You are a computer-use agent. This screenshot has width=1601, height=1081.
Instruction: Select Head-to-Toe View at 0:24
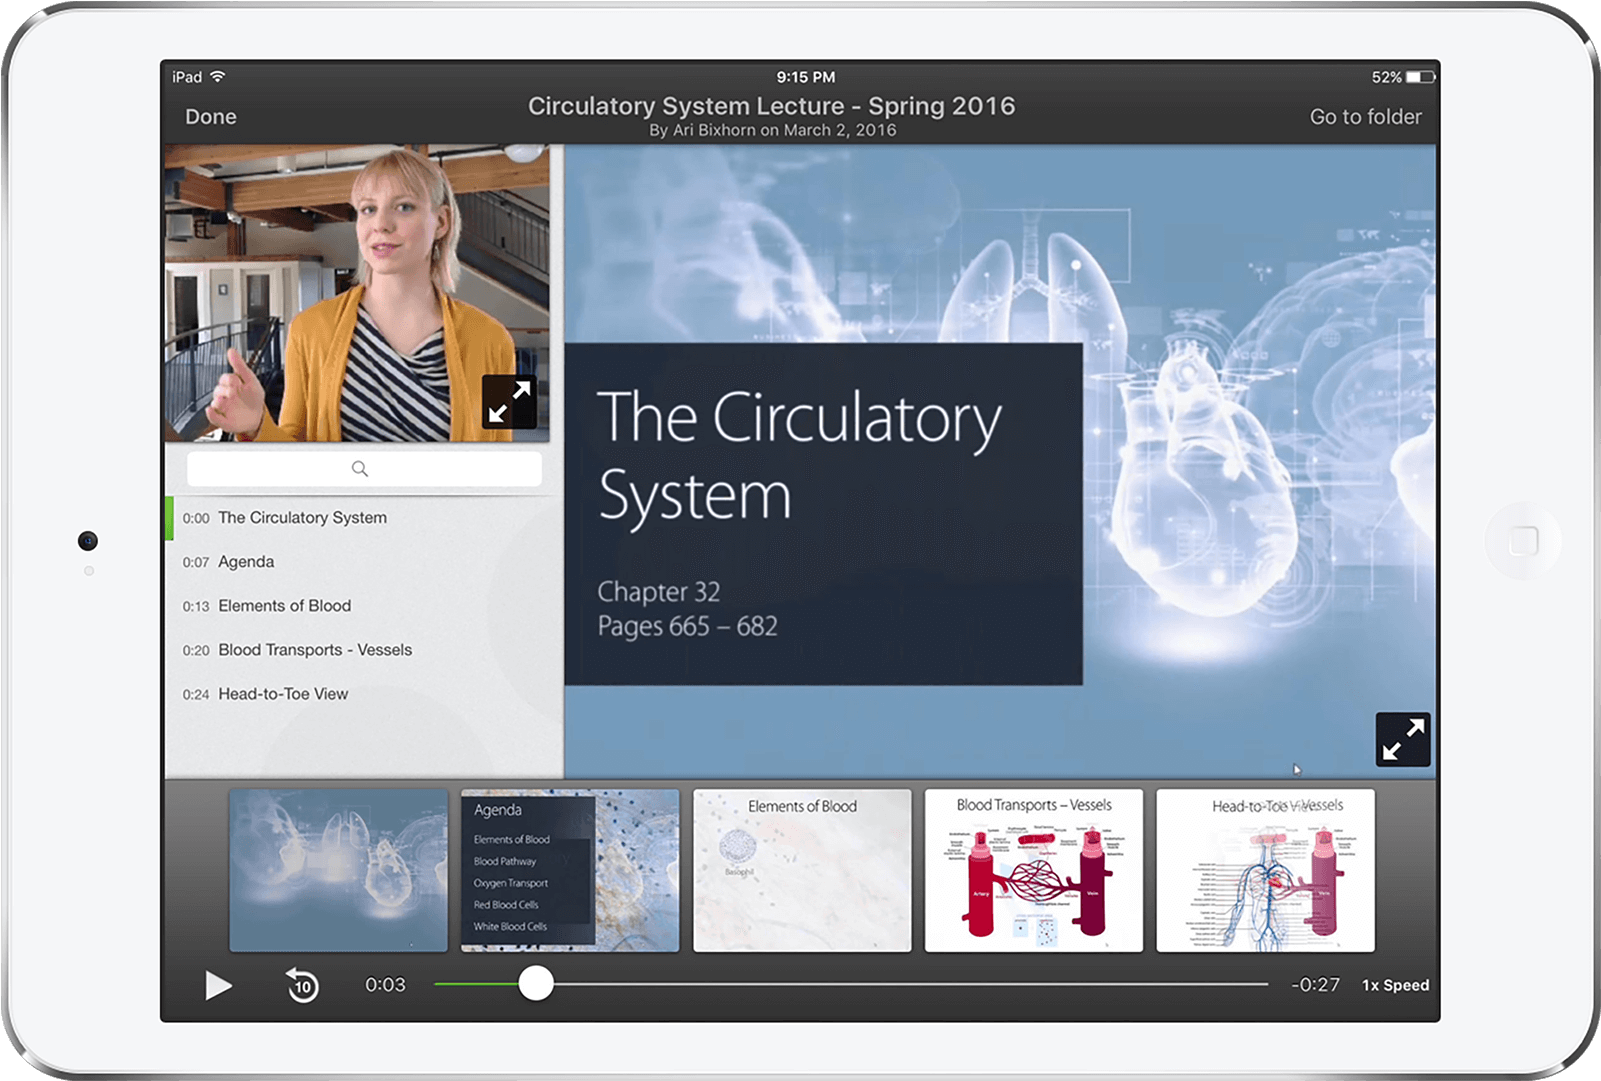click(283, 694)
